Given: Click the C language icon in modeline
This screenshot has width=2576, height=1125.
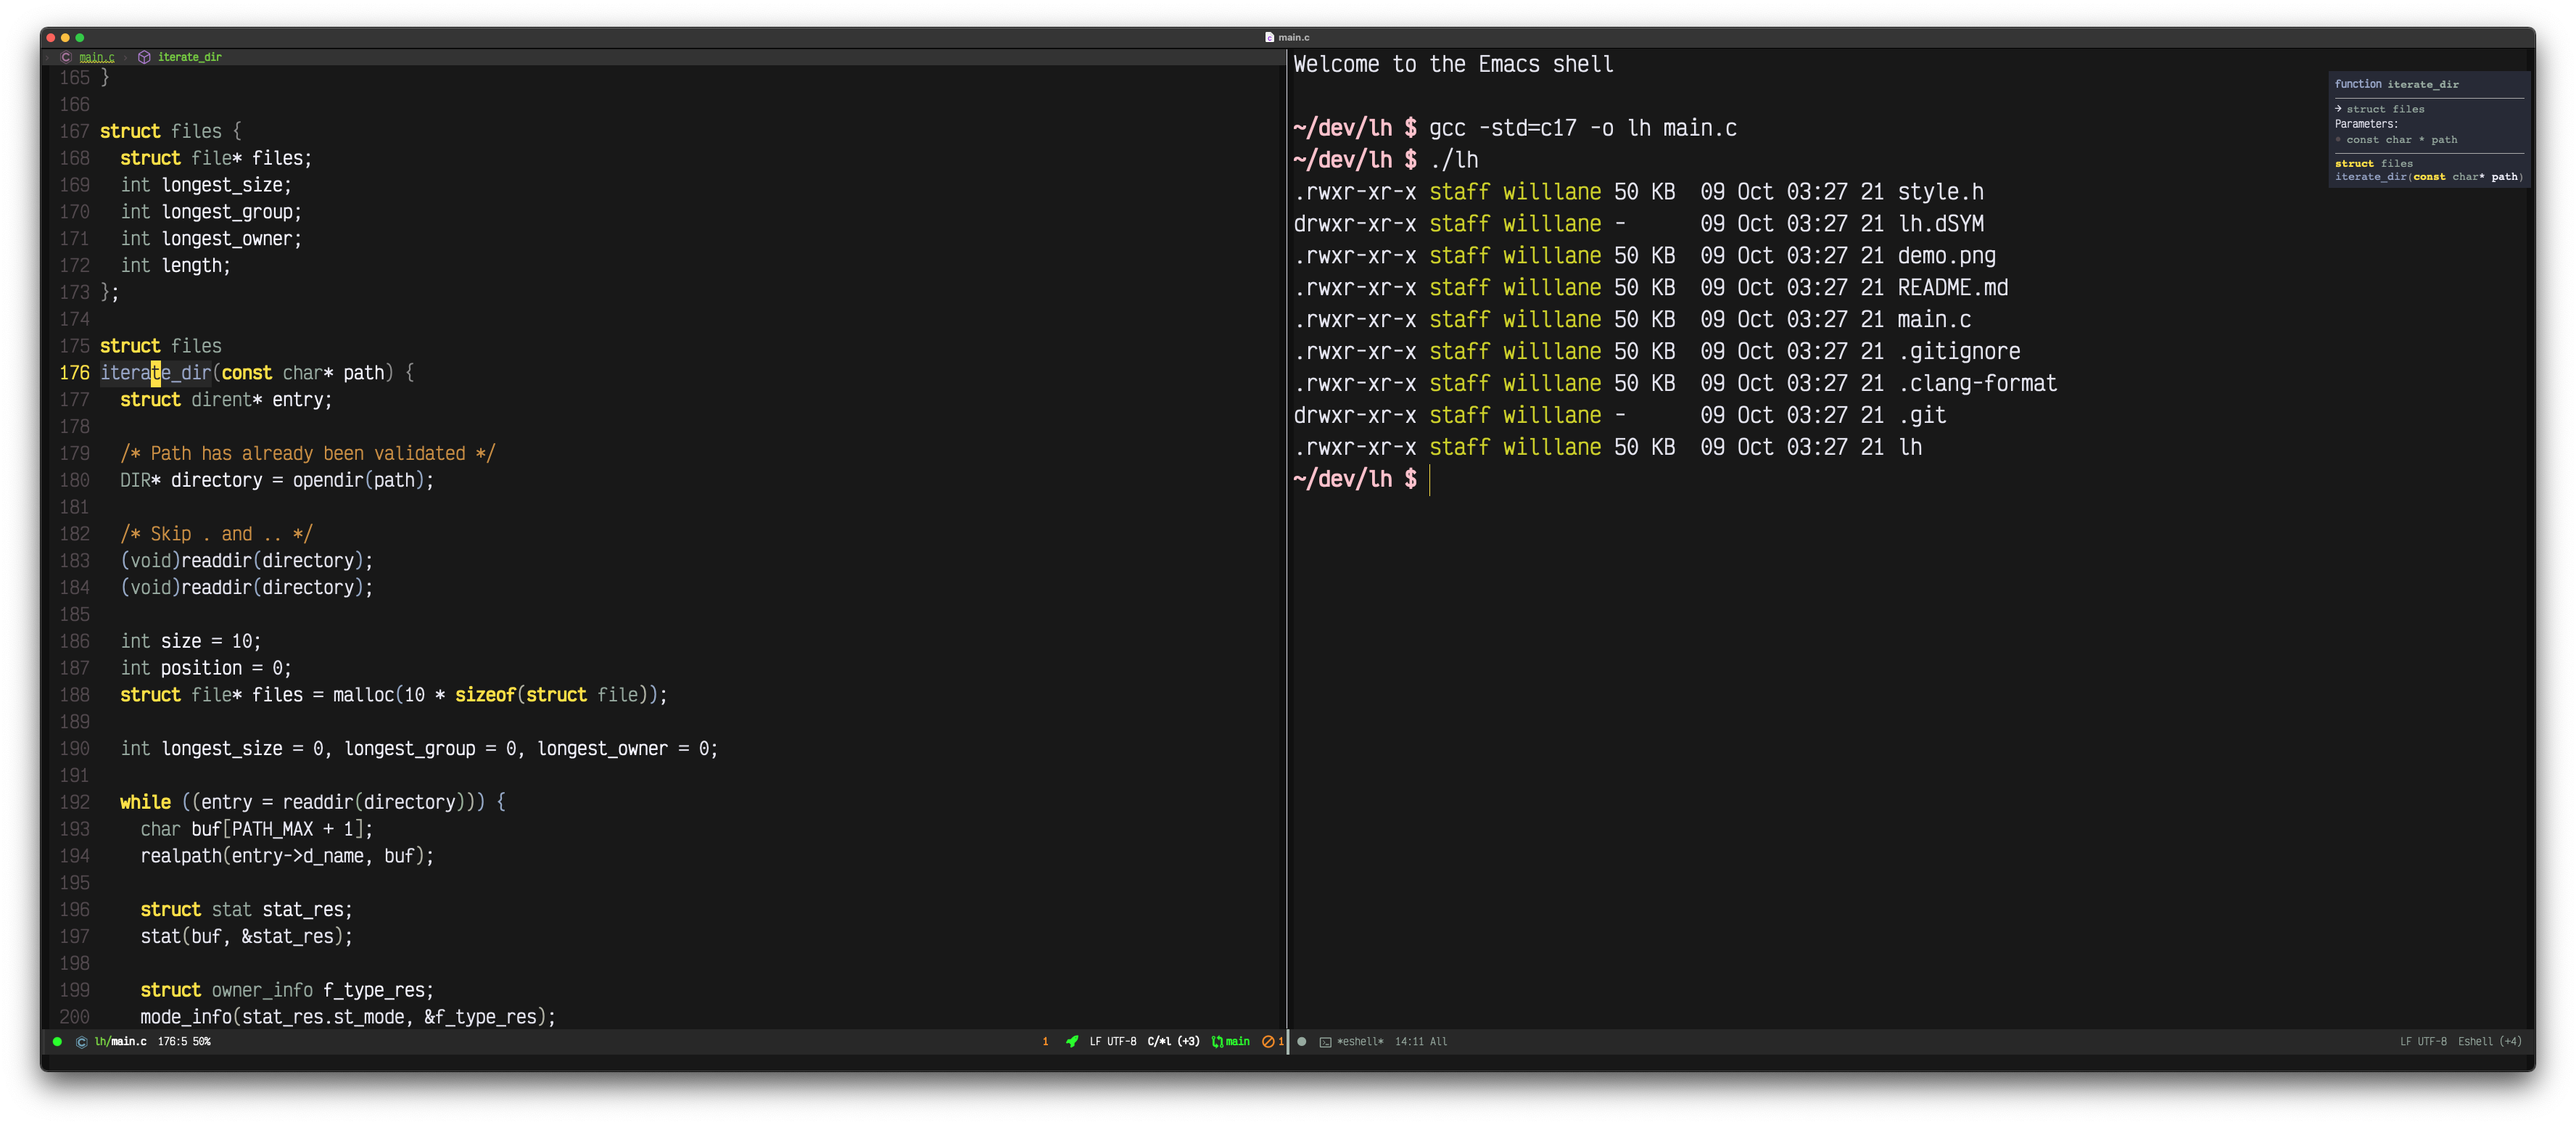Looking at the screenshot, I should (x=82, y=1041).
